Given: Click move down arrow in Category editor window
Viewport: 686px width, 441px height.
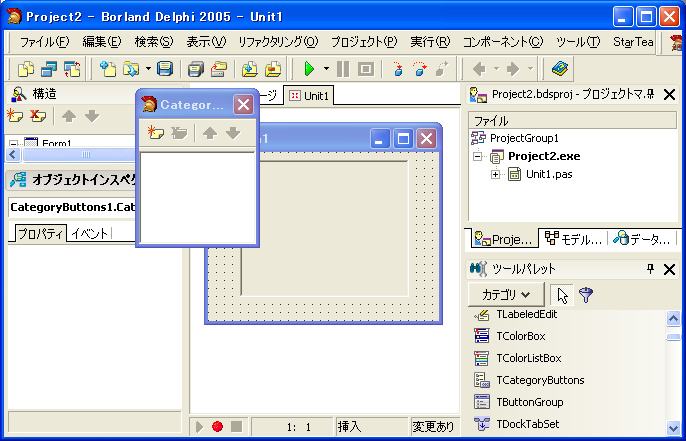Looking at the screenshot, I should [233, 133].
